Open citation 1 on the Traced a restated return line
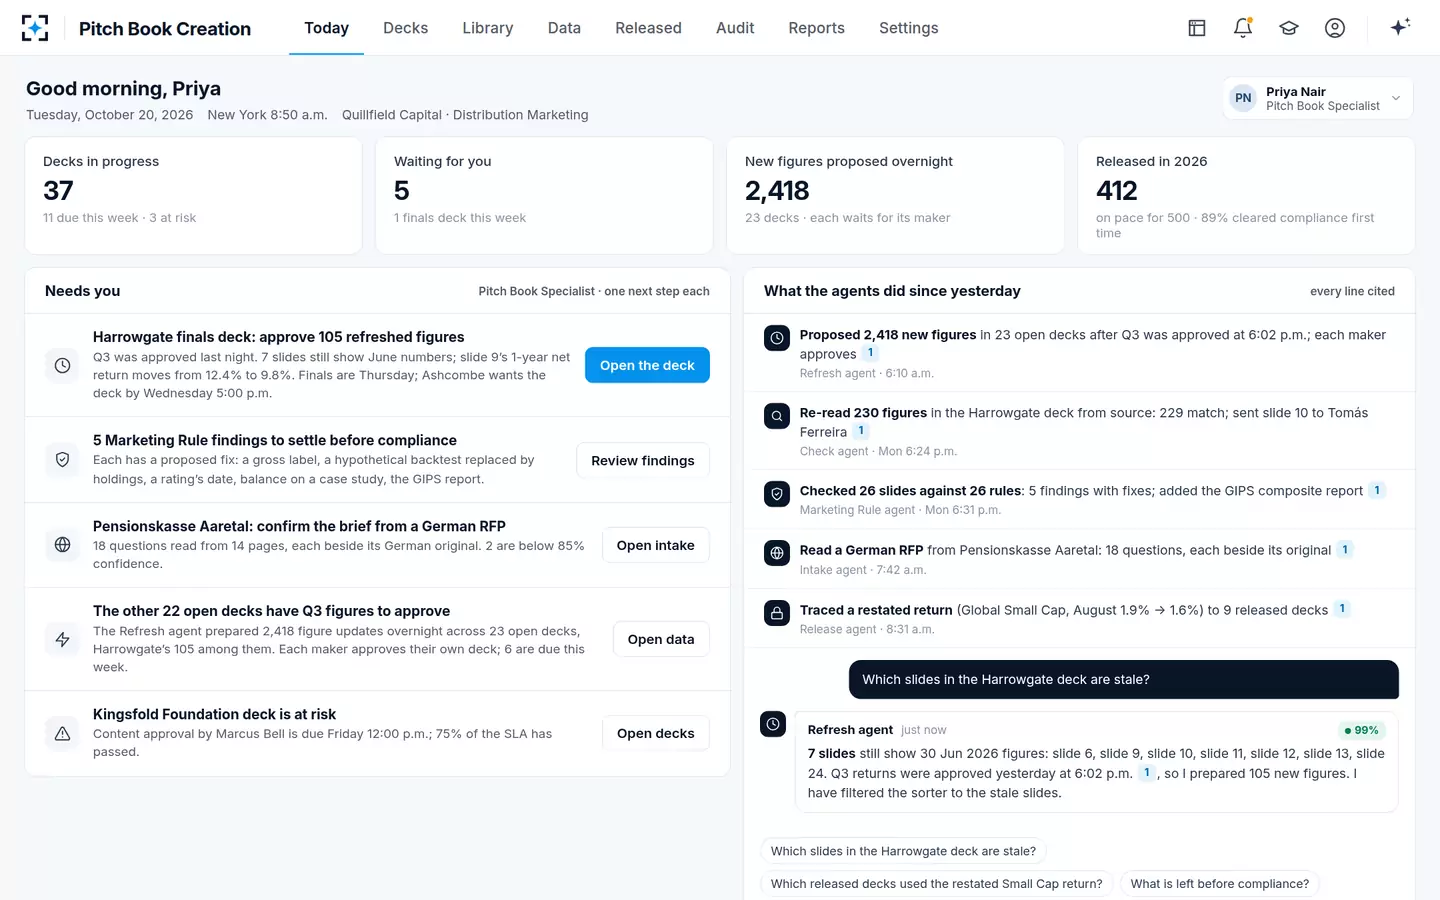This screenshot has width=1440, height=900. point(1342,609)
